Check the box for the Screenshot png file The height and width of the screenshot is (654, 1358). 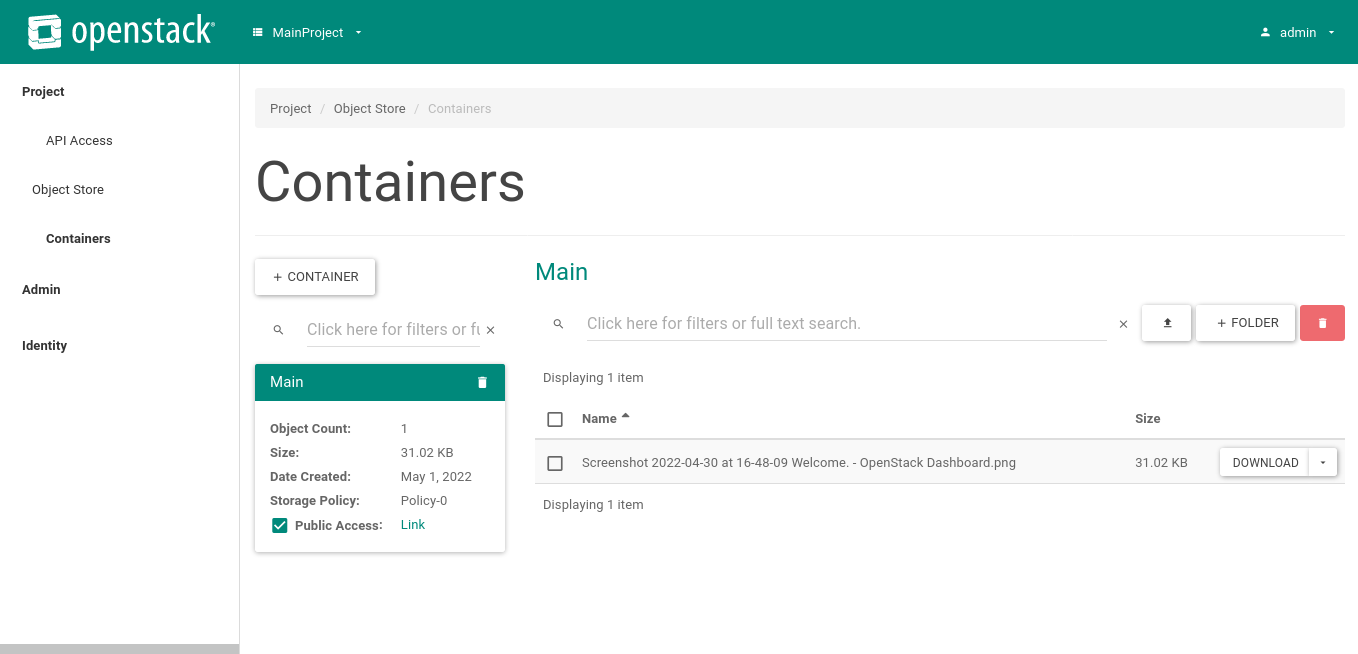555,463
